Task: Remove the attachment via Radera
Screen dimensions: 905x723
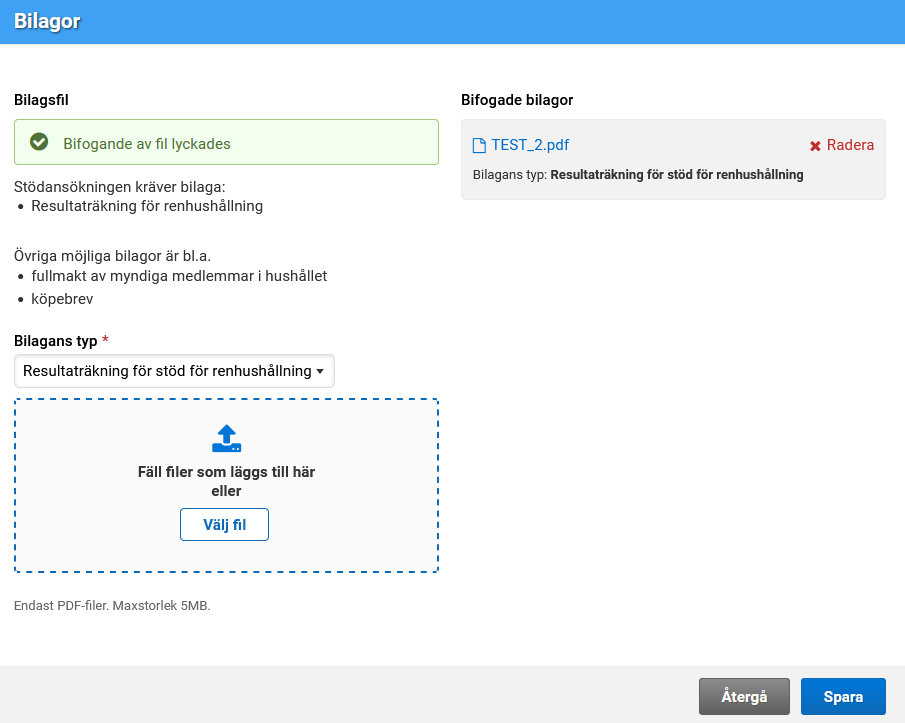Action: point(849,145)
